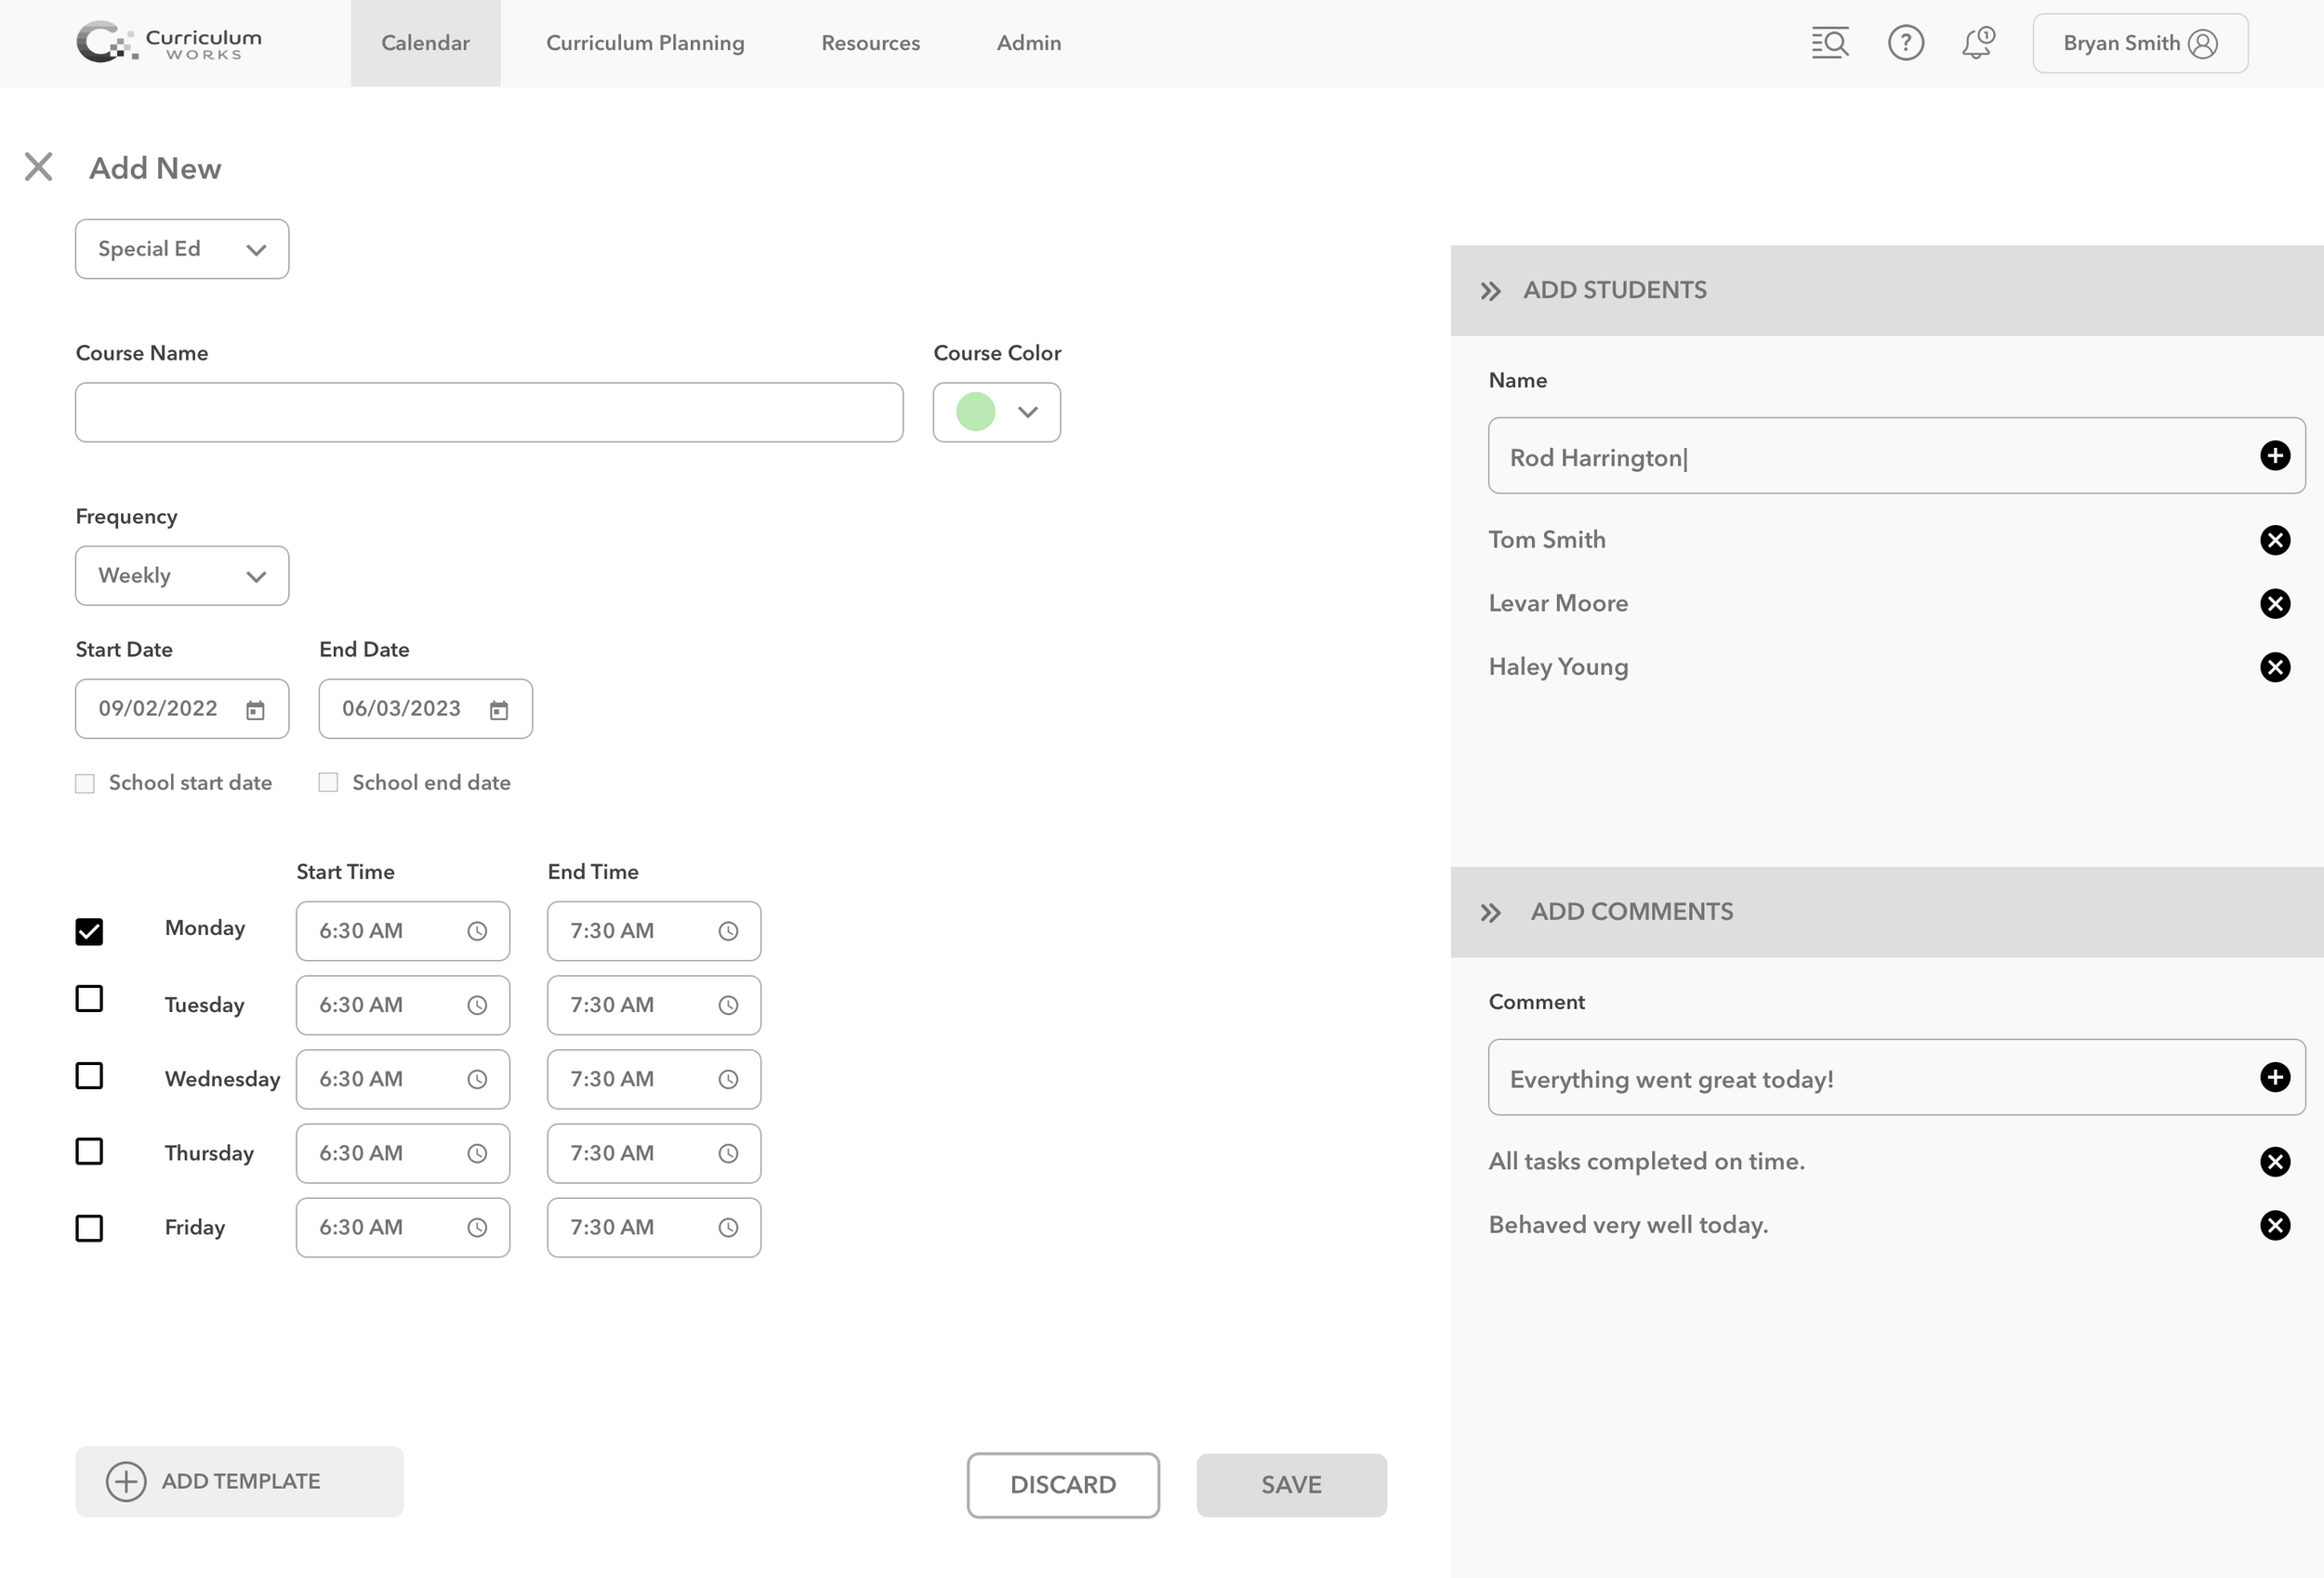The height and width of the screenshot is (1578, 2324).
Task: Click Monday start time 6:30 AM field
Action: click(402, 931)
